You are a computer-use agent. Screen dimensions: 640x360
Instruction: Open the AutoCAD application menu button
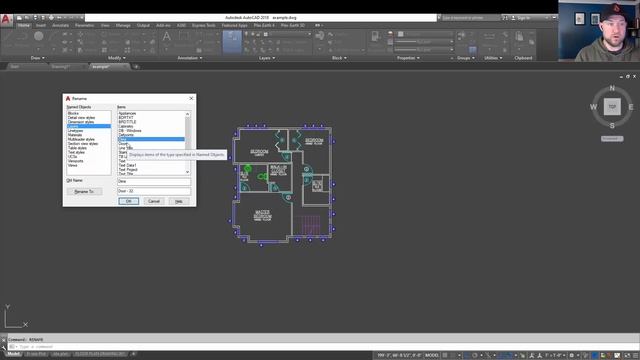6,19
